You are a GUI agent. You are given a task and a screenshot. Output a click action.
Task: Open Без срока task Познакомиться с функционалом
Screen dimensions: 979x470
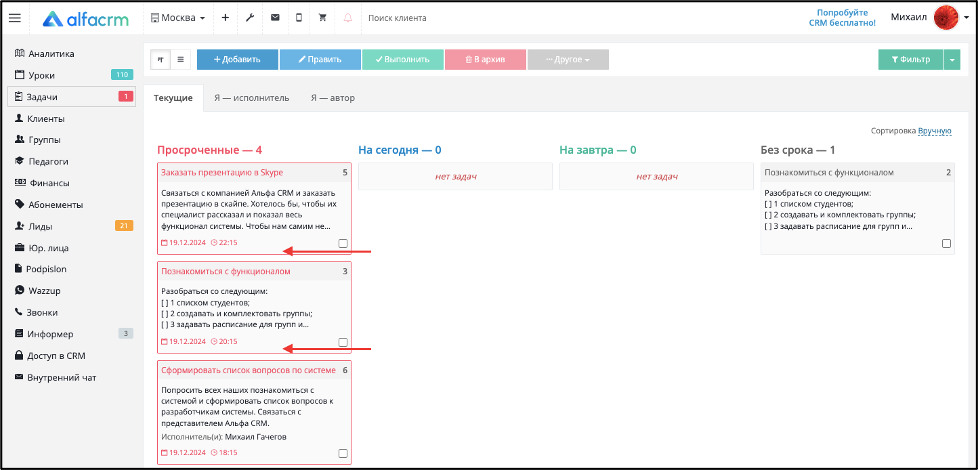pos(830,172)
